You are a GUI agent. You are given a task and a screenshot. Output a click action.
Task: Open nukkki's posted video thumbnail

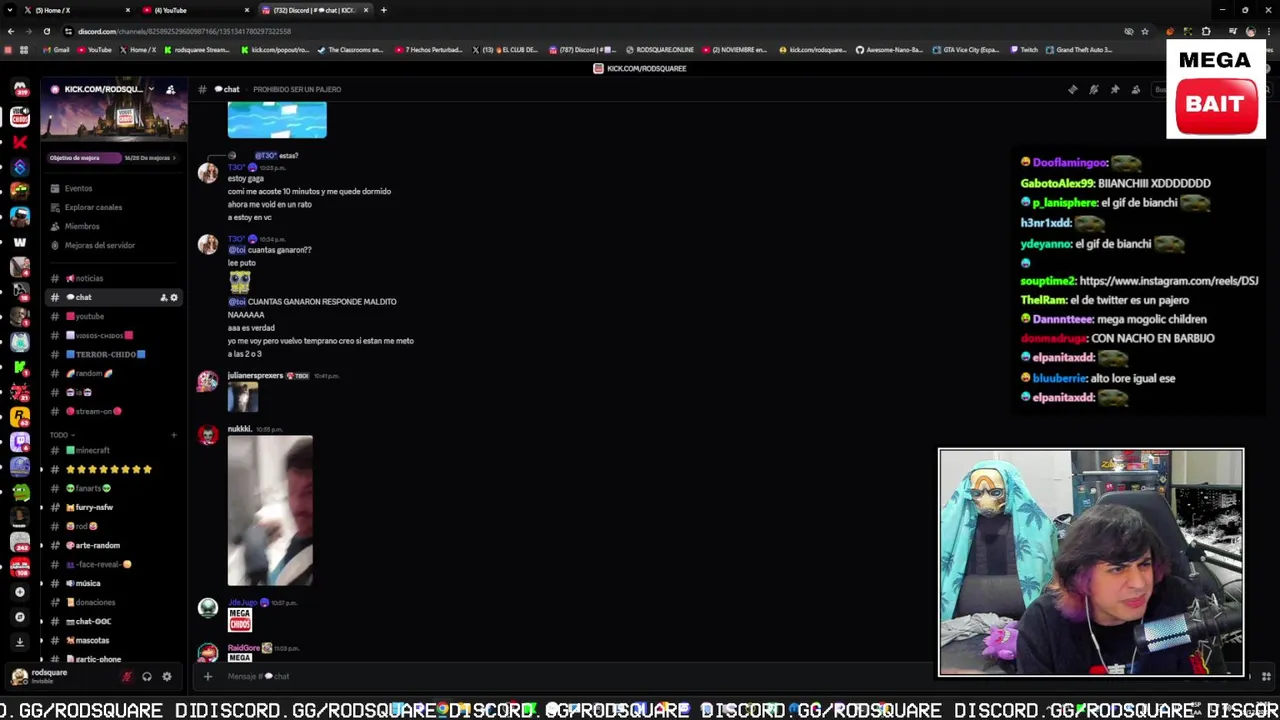click(270, 511)
